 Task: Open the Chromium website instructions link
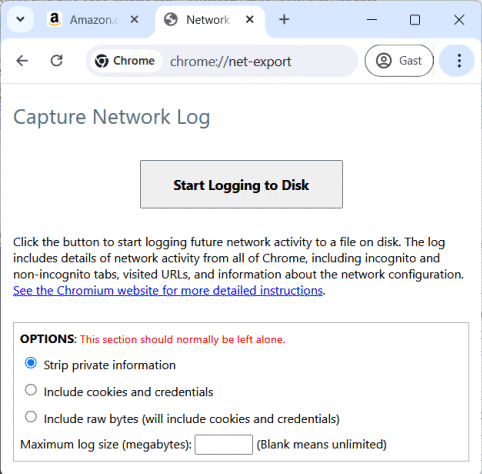coord(168,291)
